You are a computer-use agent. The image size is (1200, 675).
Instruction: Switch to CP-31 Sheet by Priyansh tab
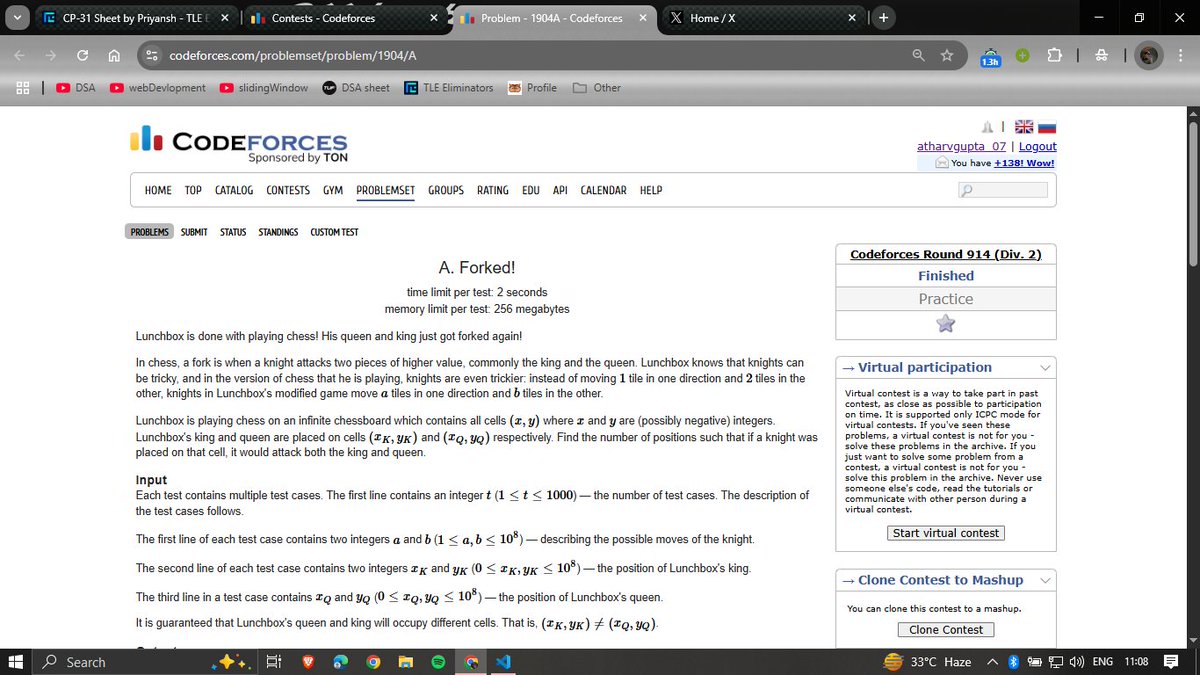[137, 18]
